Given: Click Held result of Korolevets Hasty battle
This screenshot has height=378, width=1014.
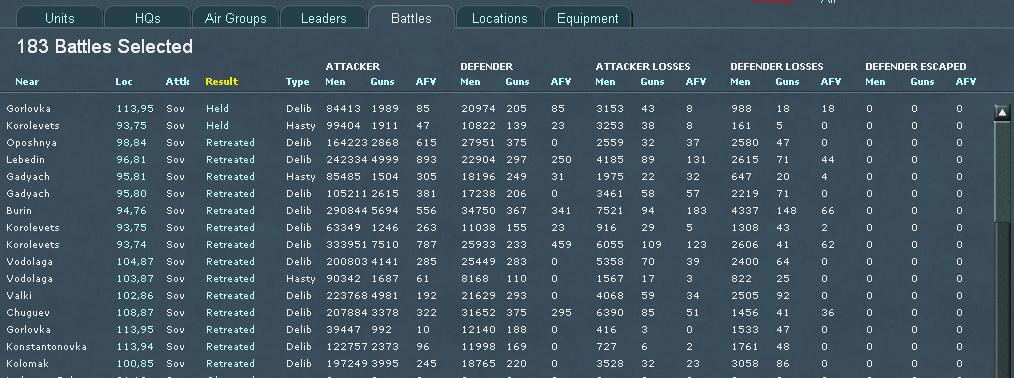Looking at the screenshot, I should pyautogui.click(x=217, y=125).
